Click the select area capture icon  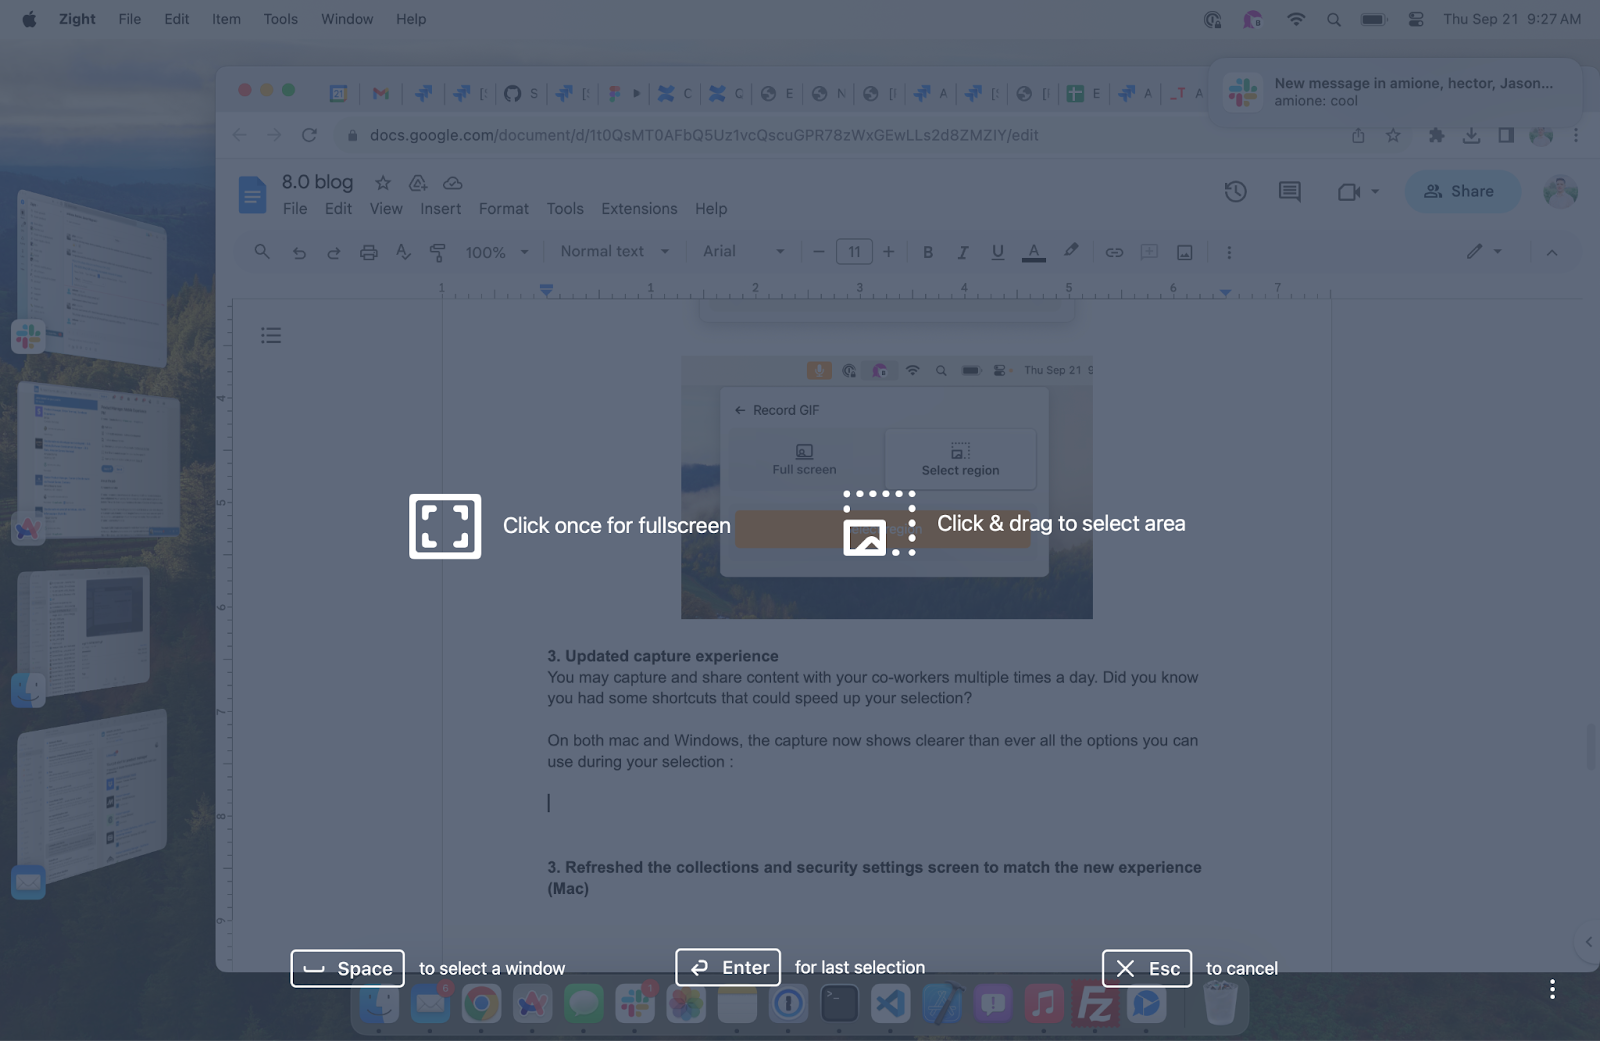coord(879,523)
